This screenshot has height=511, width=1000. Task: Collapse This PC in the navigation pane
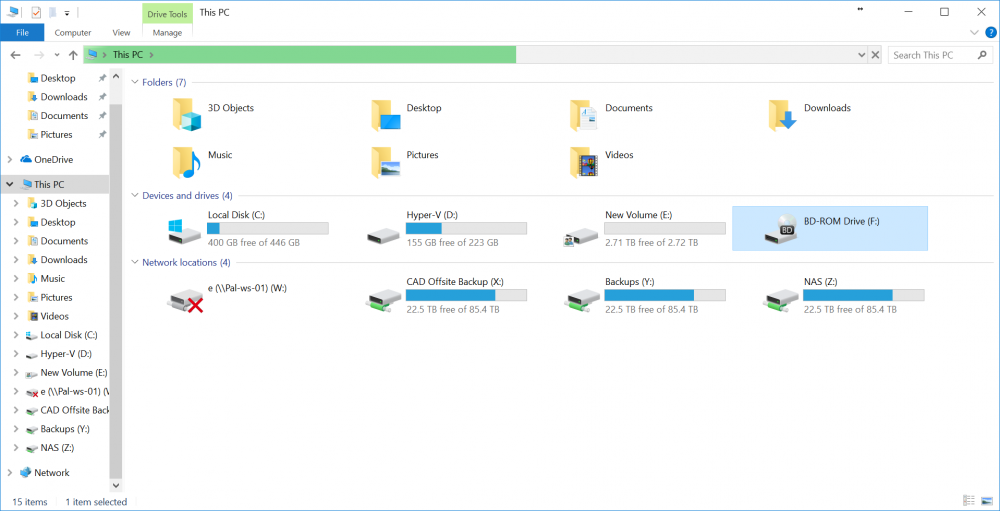[x=10, y=184]
